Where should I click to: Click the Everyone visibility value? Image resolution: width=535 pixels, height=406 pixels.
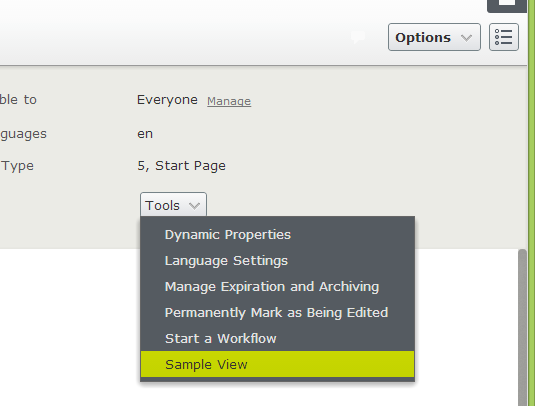(167, 100)
